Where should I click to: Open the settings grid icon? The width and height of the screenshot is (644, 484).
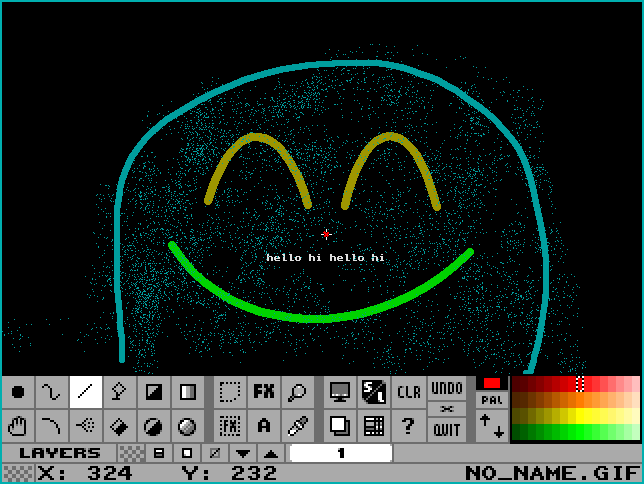pos(374,426)
